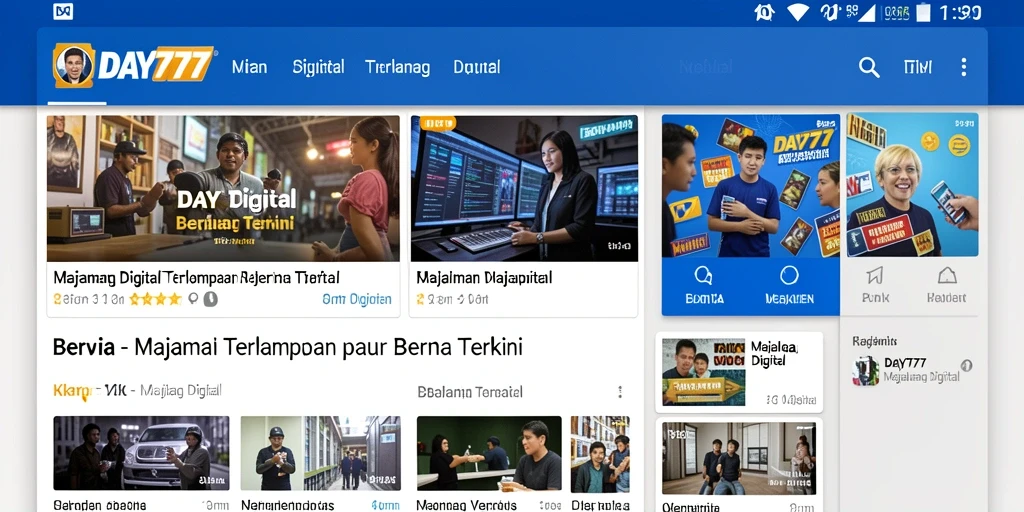This screenshot has width=1024, height=512.
Task: Click the alarm icon in status bar
Action: (x=765, y=12)
